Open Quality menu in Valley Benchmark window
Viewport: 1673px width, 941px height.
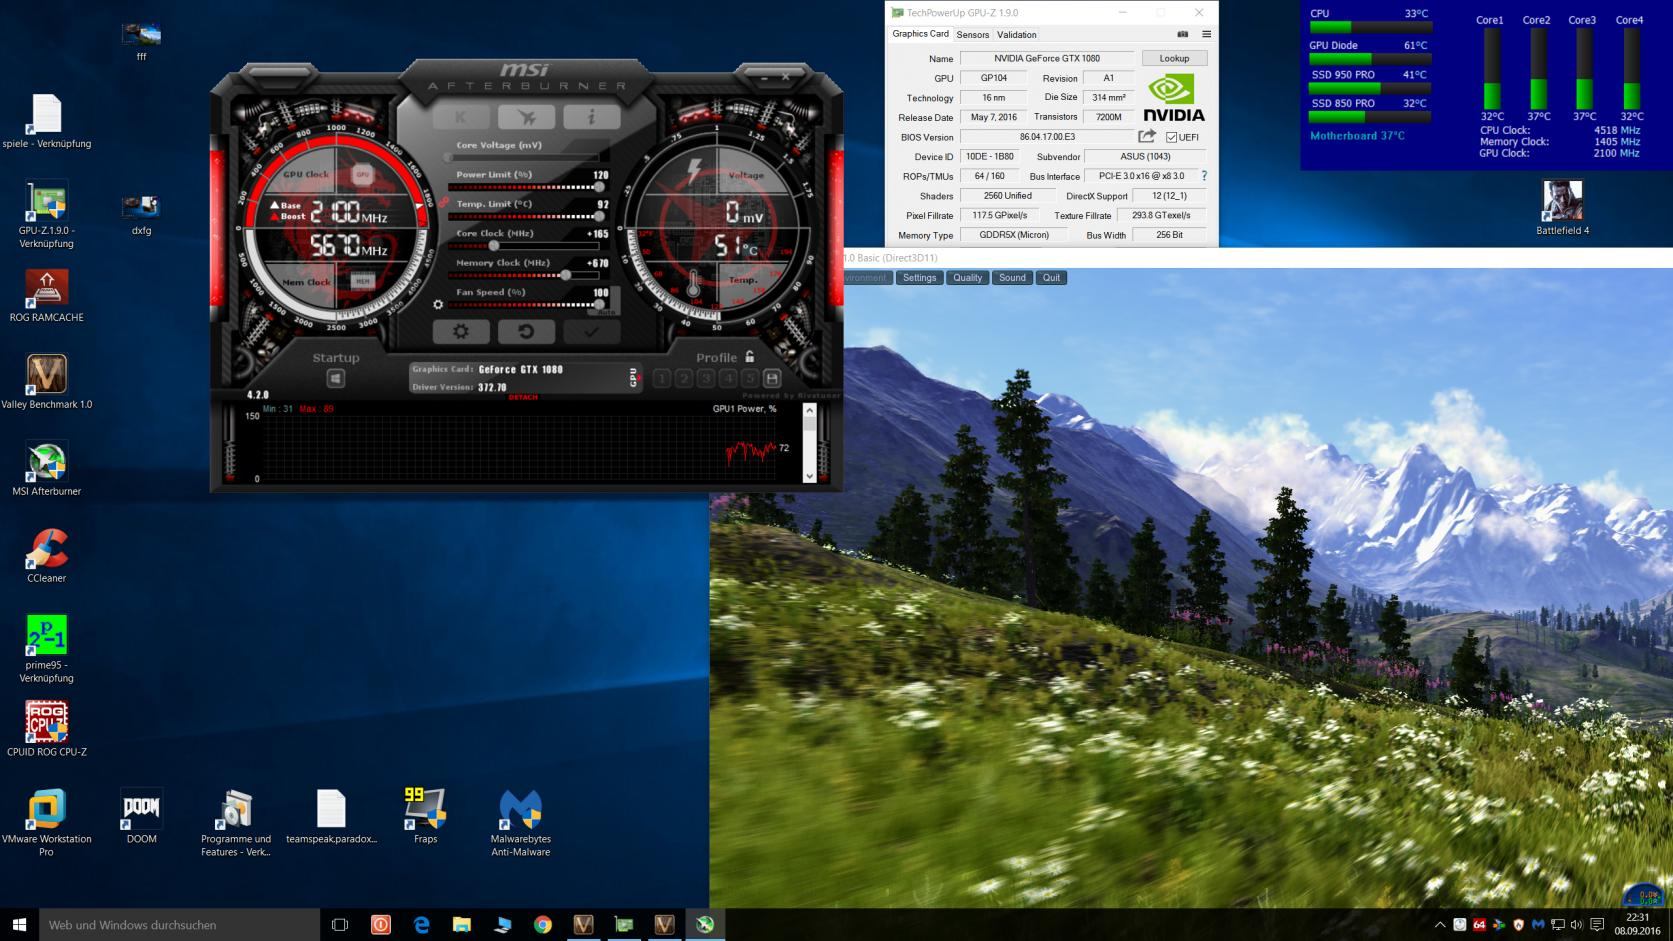967,278
